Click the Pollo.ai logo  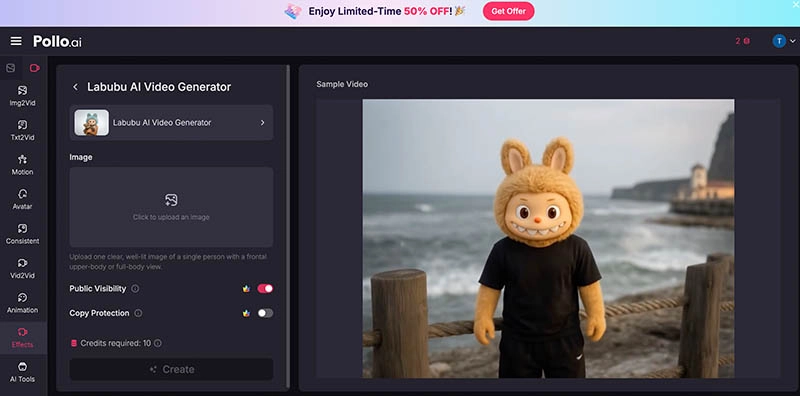pos(57,41)
